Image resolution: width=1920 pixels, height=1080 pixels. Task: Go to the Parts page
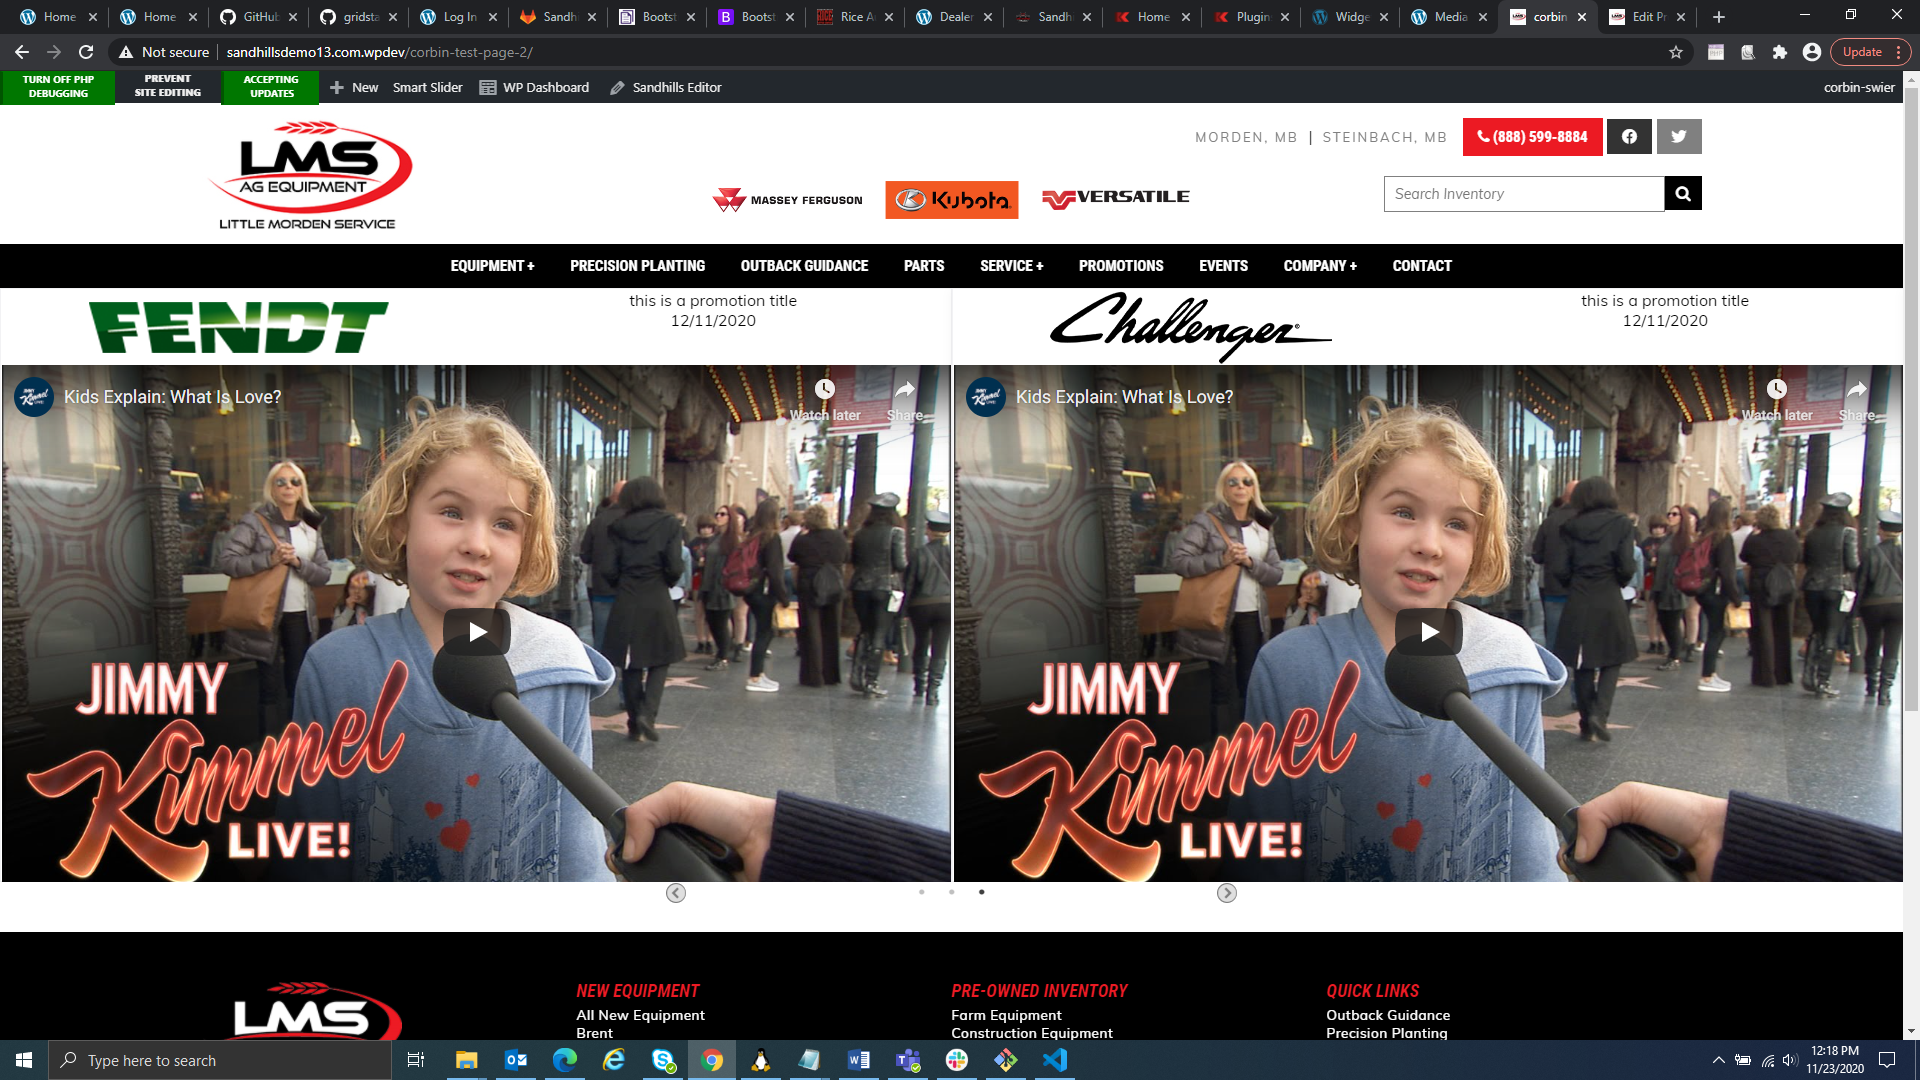pos(924,266)
